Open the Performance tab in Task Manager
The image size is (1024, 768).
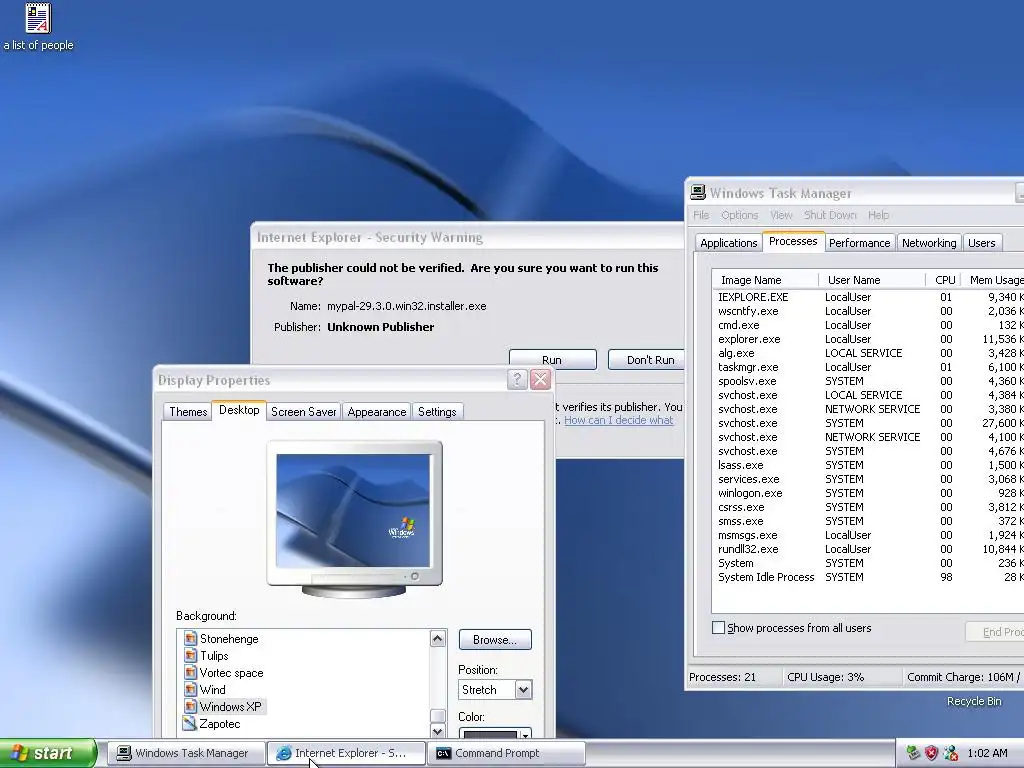click(859, 243)
